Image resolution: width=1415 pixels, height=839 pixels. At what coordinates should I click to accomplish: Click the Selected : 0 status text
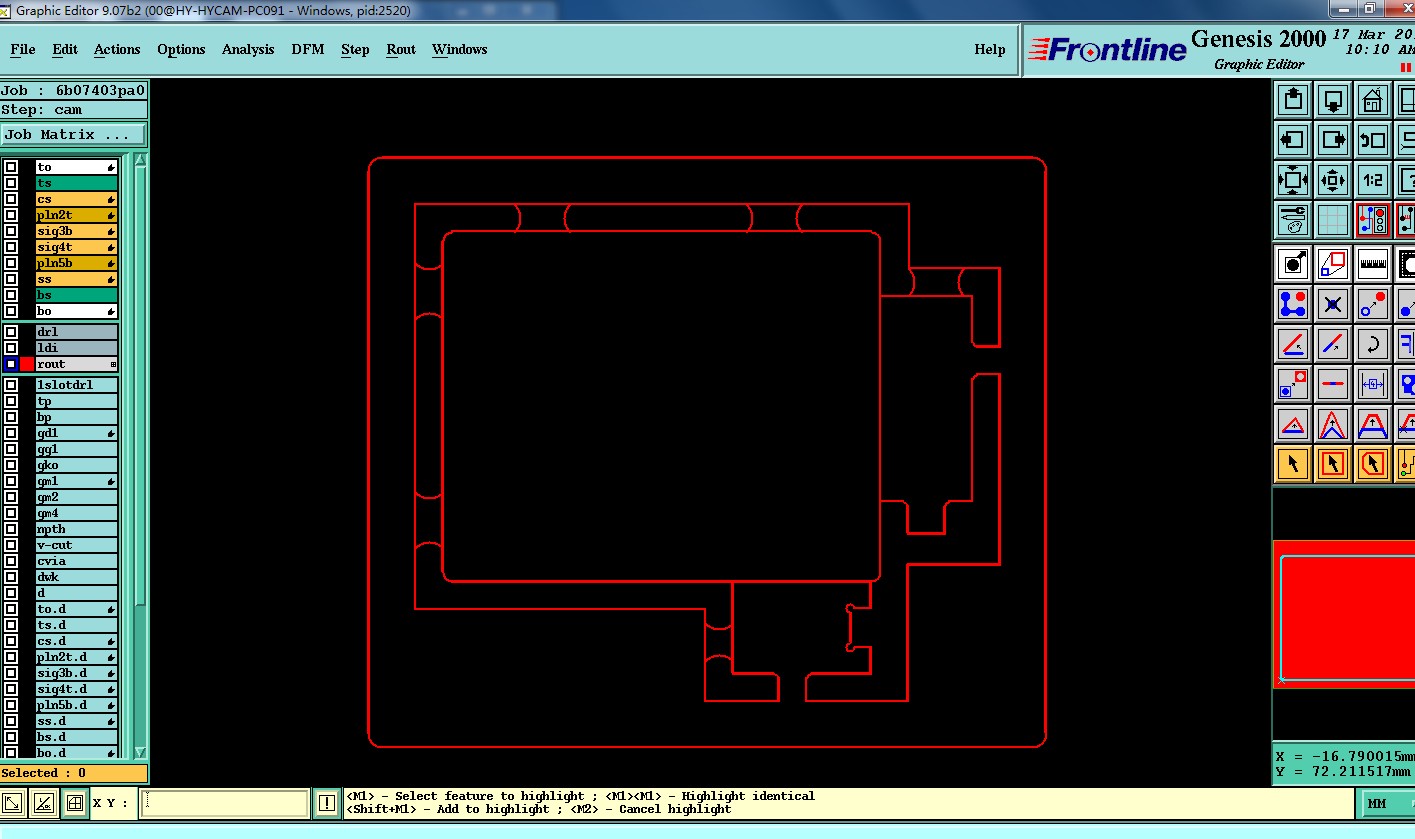click(x=44, y=773)
